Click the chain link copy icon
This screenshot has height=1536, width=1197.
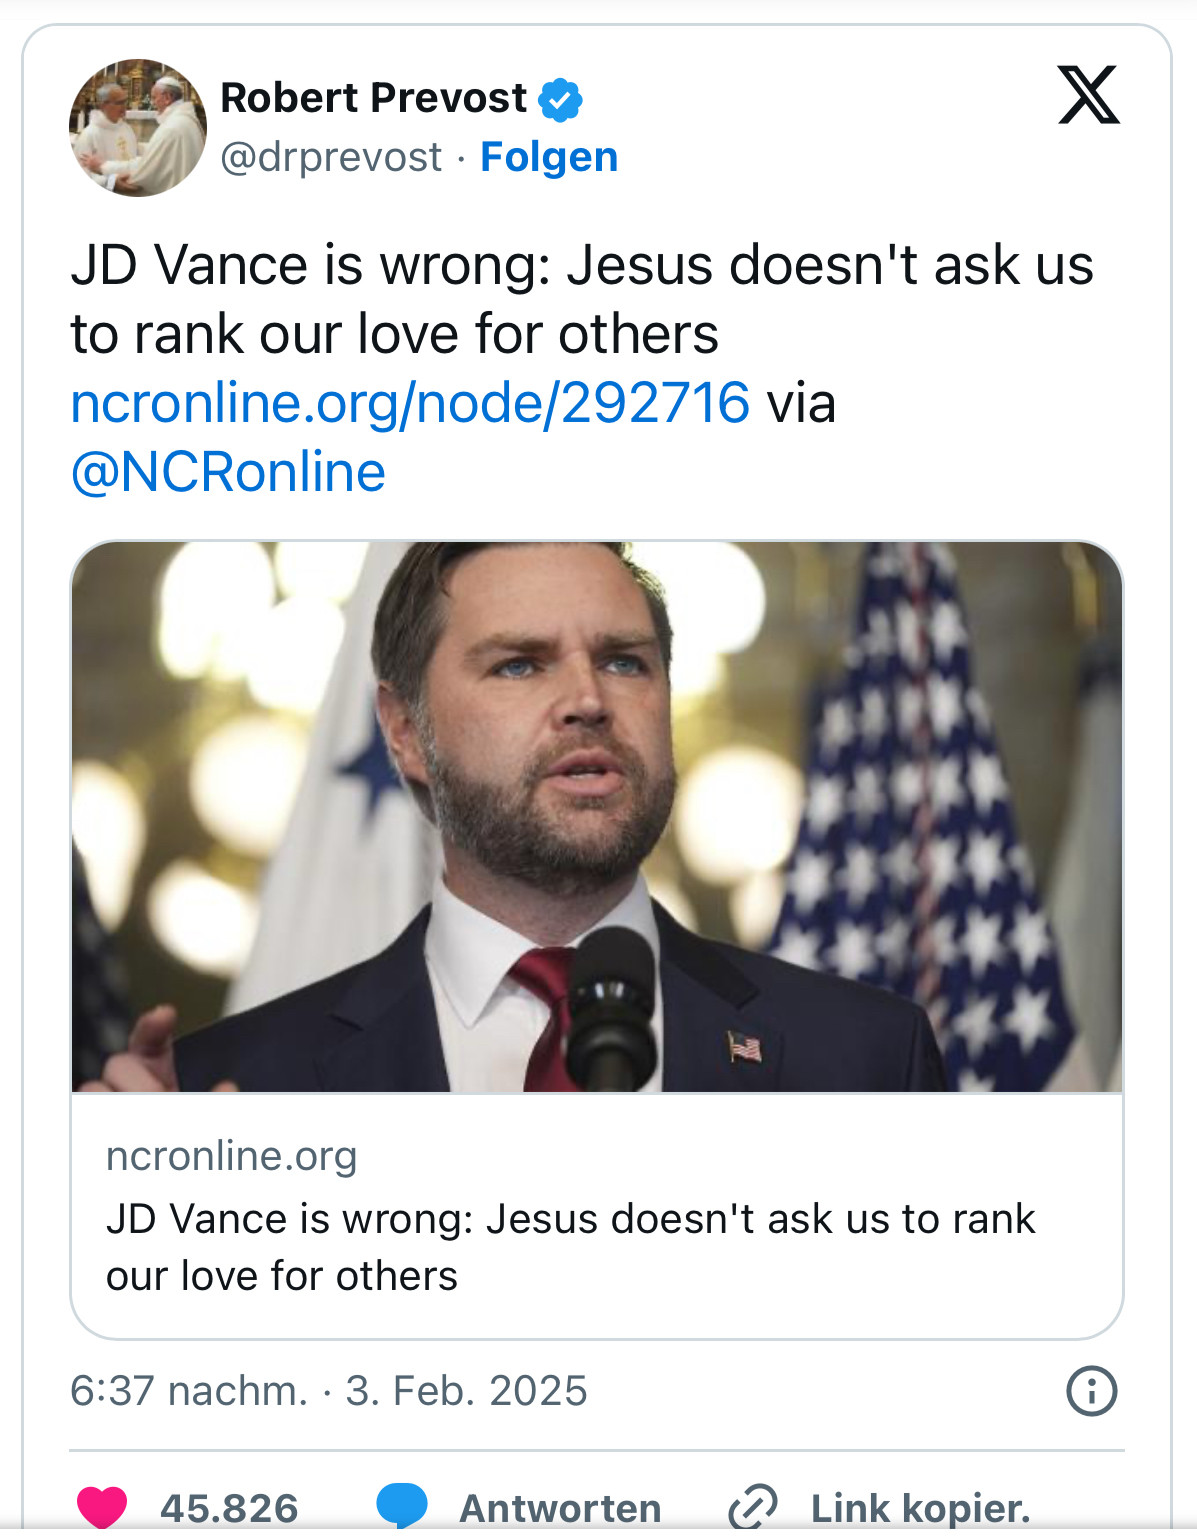pos(753,1507)
